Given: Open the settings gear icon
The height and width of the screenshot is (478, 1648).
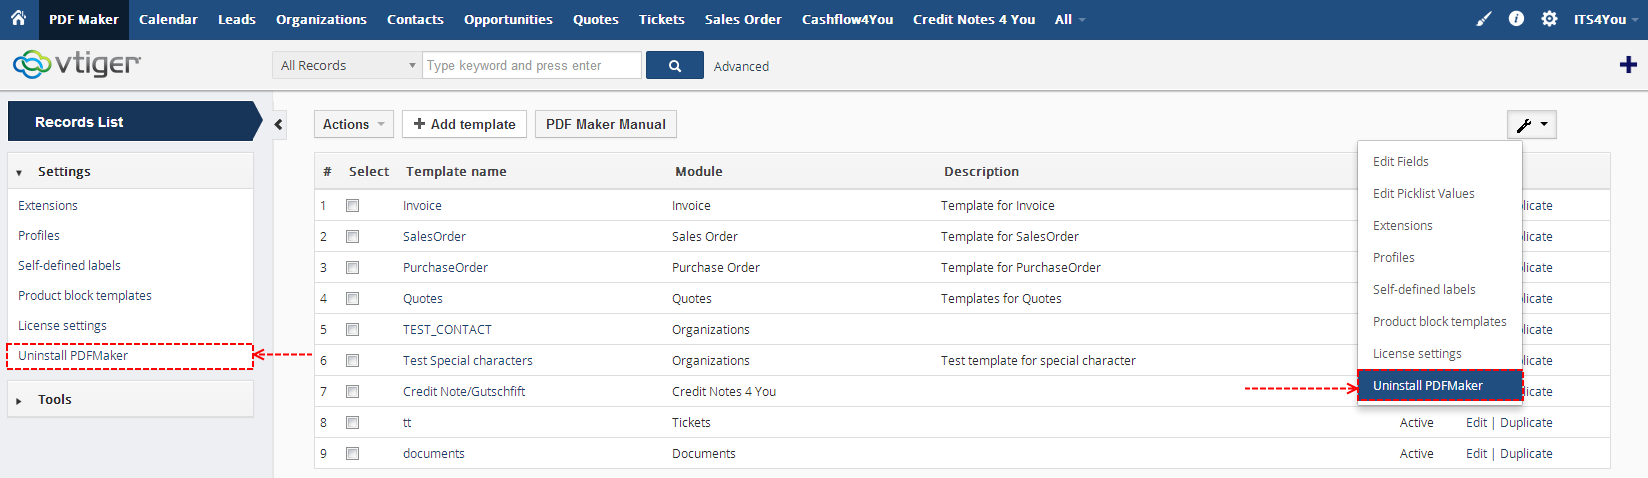Looking at the screenshot, I should (1549, 19).
